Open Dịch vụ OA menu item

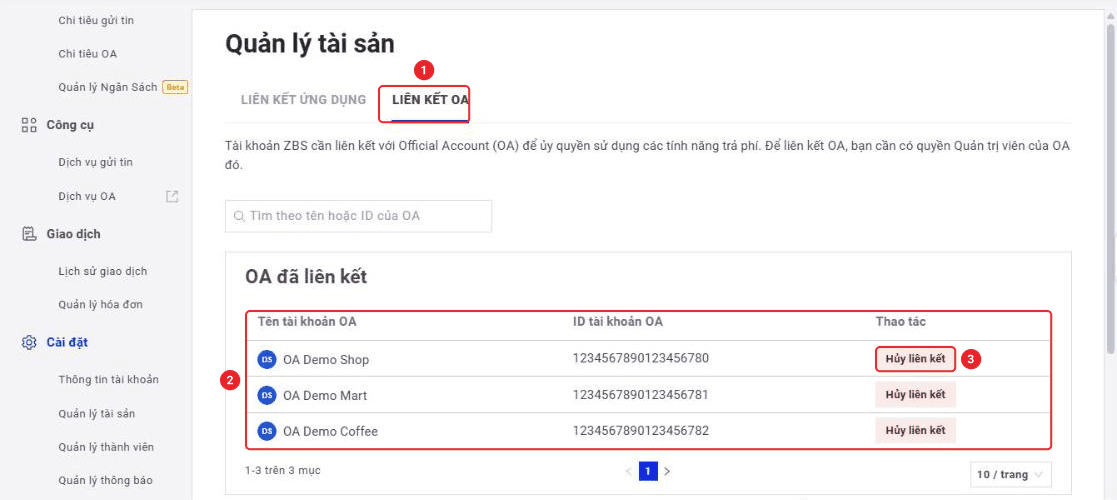(x=87, y=196)
